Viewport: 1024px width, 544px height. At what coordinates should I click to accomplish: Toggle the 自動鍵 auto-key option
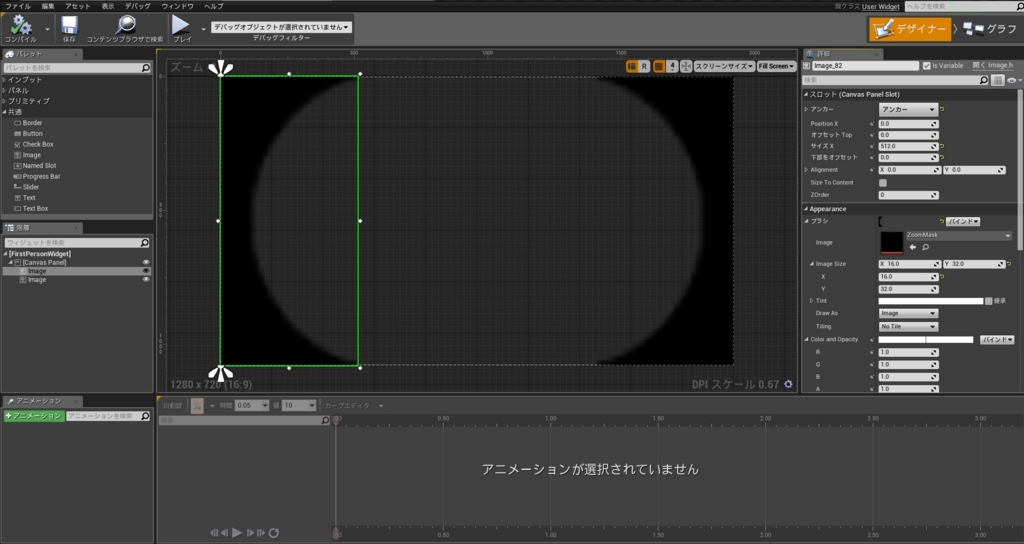(172, 406)
